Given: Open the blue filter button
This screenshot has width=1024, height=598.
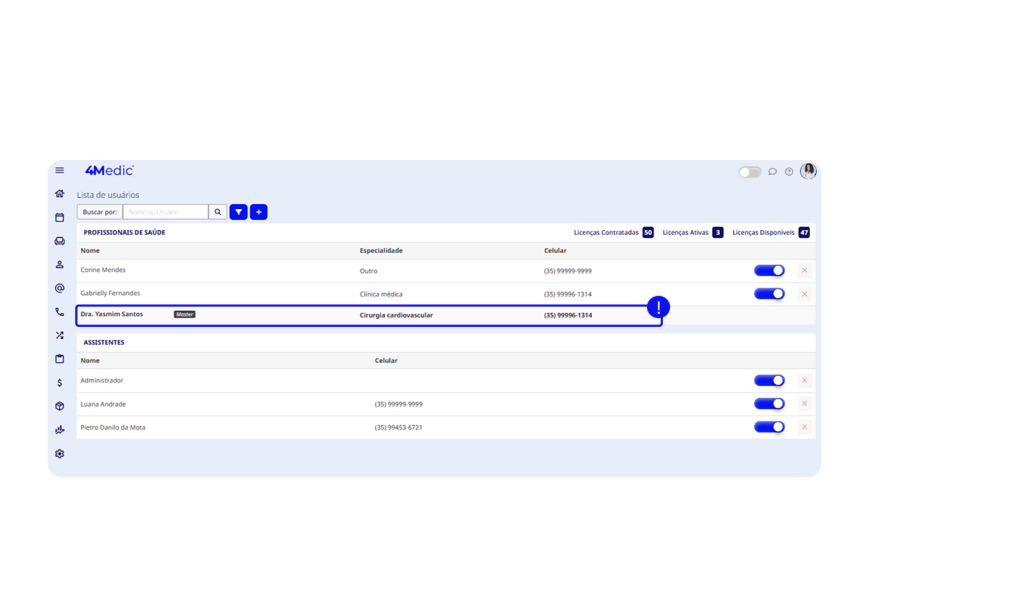Looking at the screenshot, I should click(239, 212).
